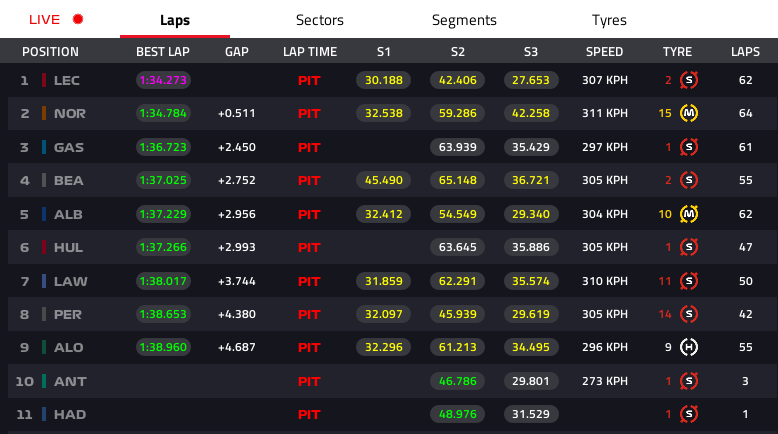Click Gasly's soft tyre icon
Screen dimensions: 778x434
pyautogui.click(x=688, y=147)
